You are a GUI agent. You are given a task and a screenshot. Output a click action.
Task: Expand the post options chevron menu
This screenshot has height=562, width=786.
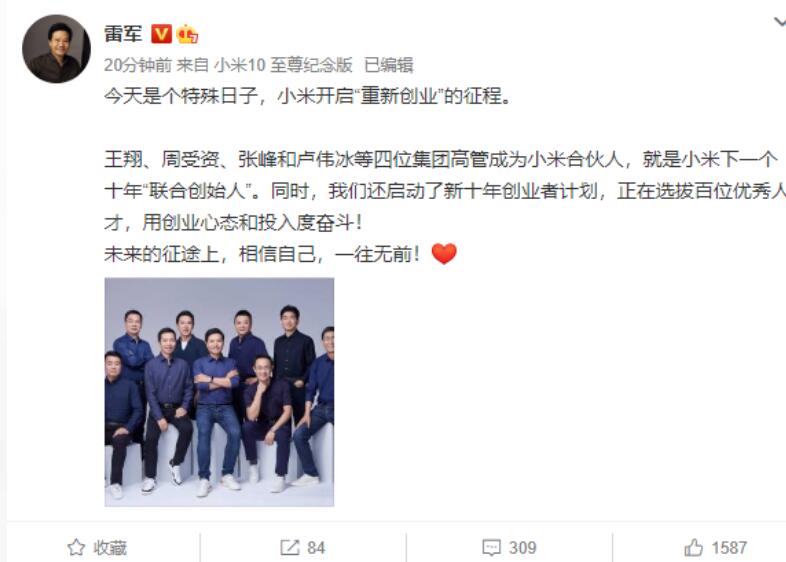(779, 22)
